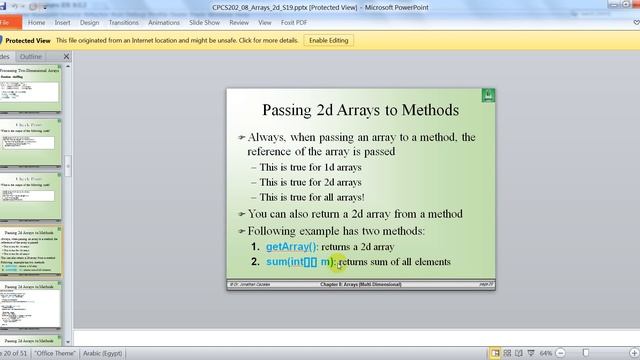The height and width of the screenshot is (360, 640).
Task: Click 'This is true for 1d arrays' line
Action: pyautogui.click(x=311, y=167)
